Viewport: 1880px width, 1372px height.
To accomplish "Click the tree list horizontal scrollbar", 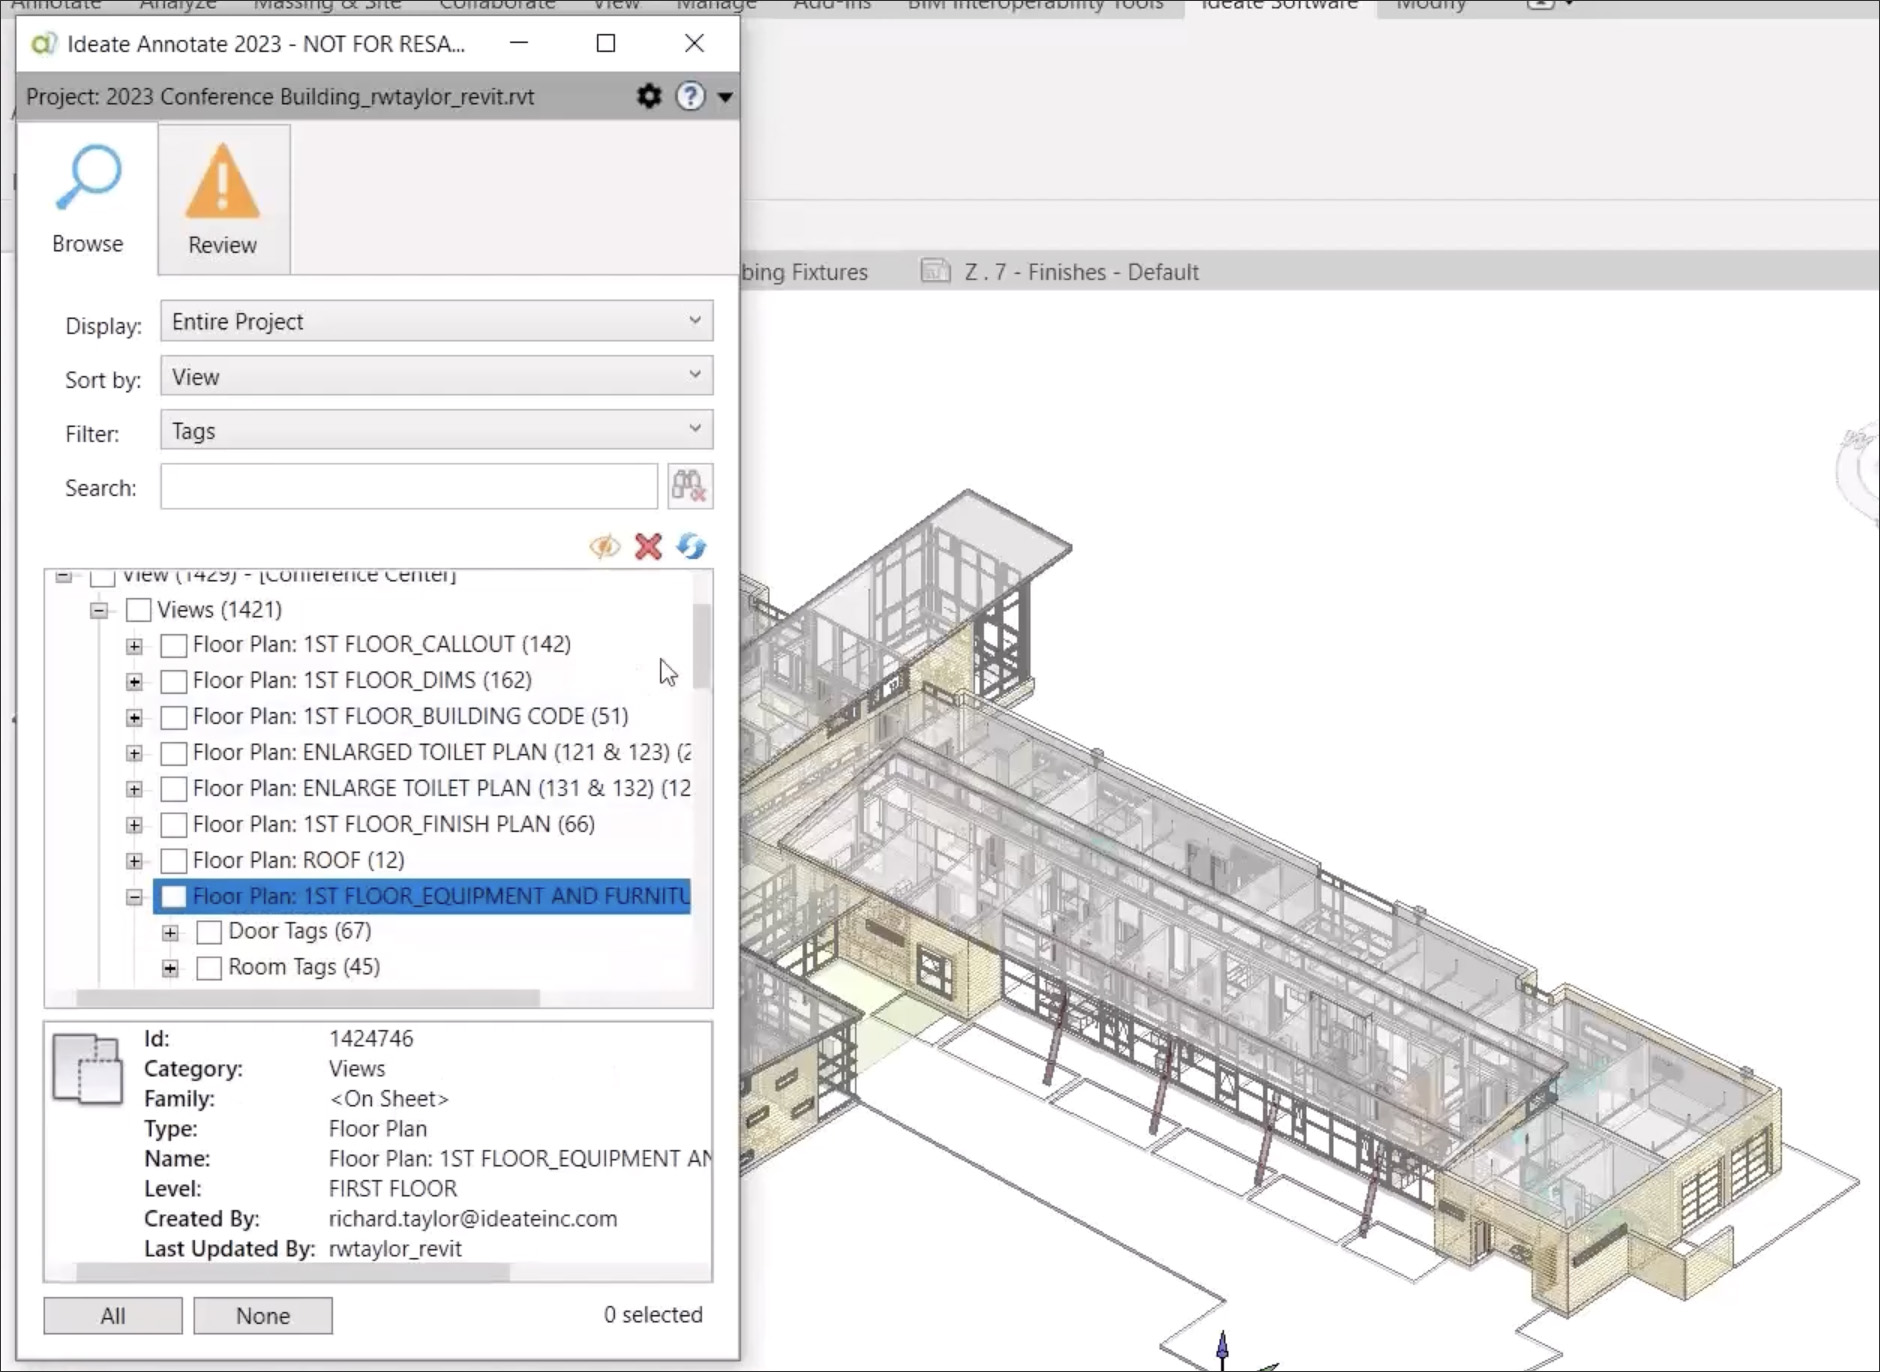I will click(x=308, y=998).
